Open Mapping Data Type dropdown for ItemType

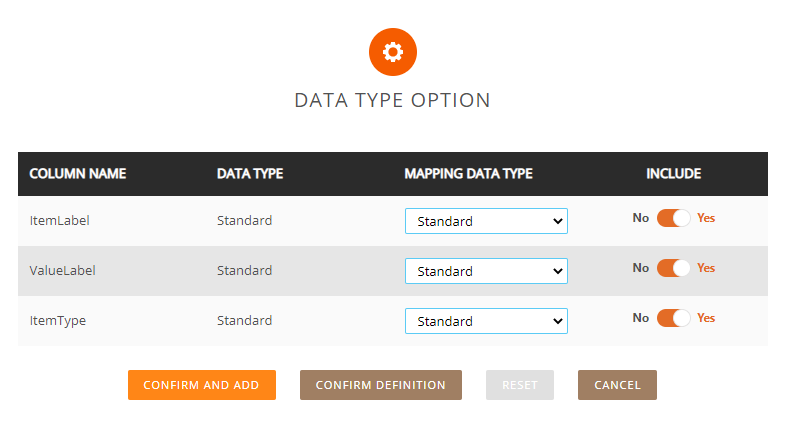pyautogui.click(x=486, y=321)
